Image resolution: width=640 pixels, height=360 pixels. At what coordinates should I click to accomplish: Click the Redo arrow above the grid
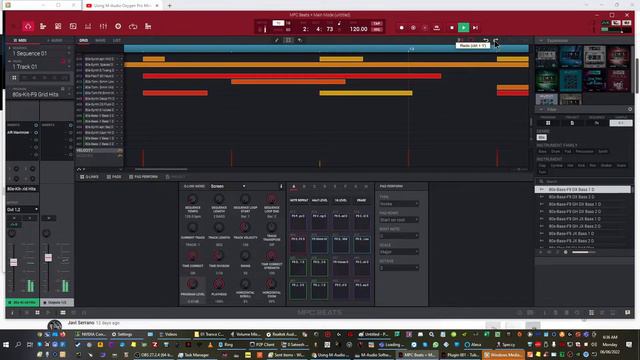pos(496,40)
